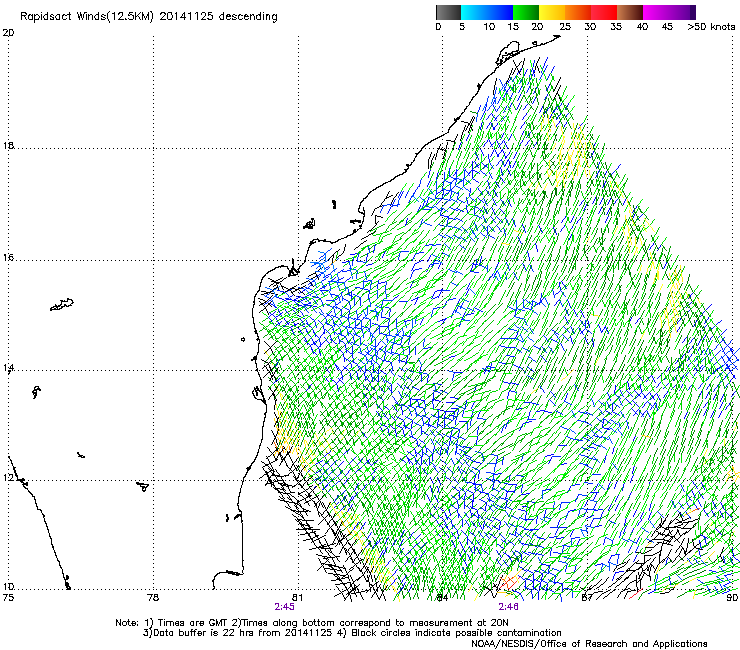Click the '25' legend scale number

click(565, 27)
